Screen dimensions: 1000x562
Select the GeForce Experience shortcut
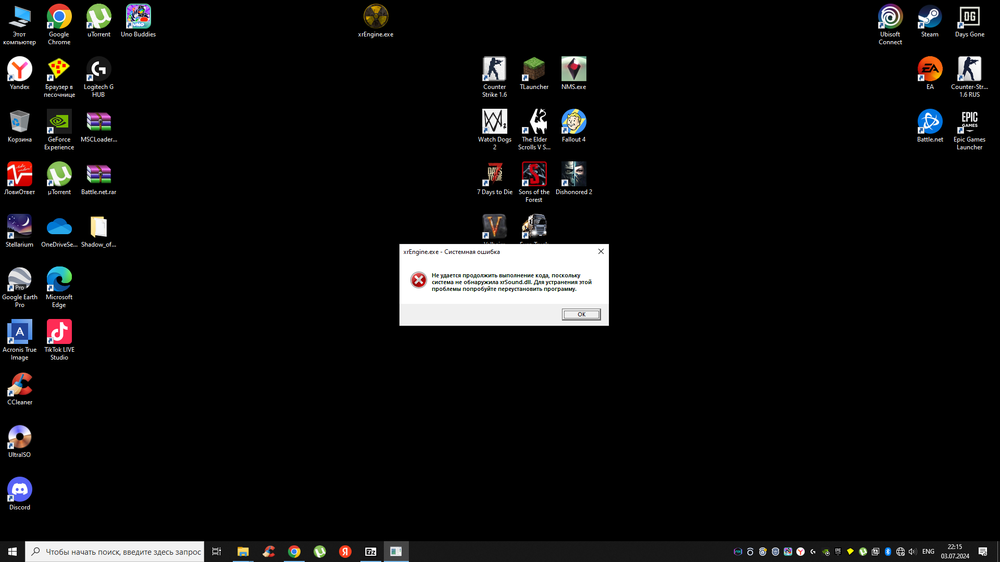(59, 129)
